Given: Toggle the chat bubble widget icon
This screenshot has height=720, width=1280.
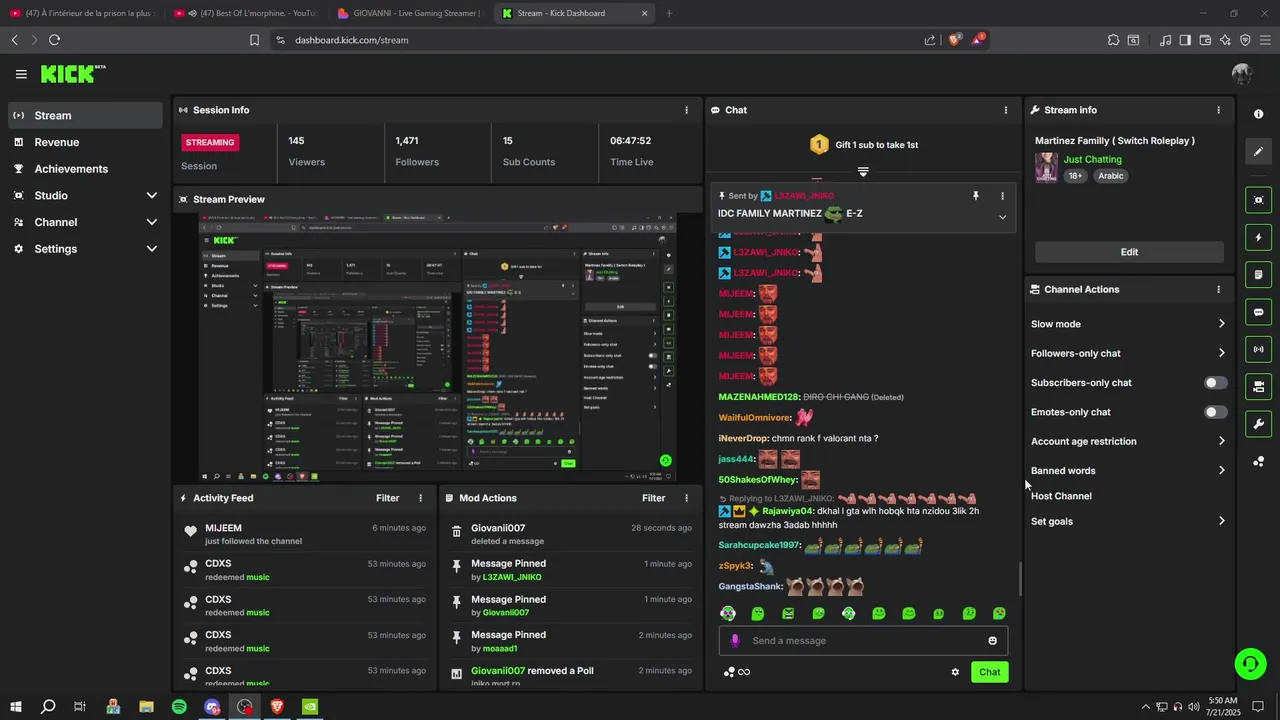Looking at the screenshot, I should (1259, 312).
